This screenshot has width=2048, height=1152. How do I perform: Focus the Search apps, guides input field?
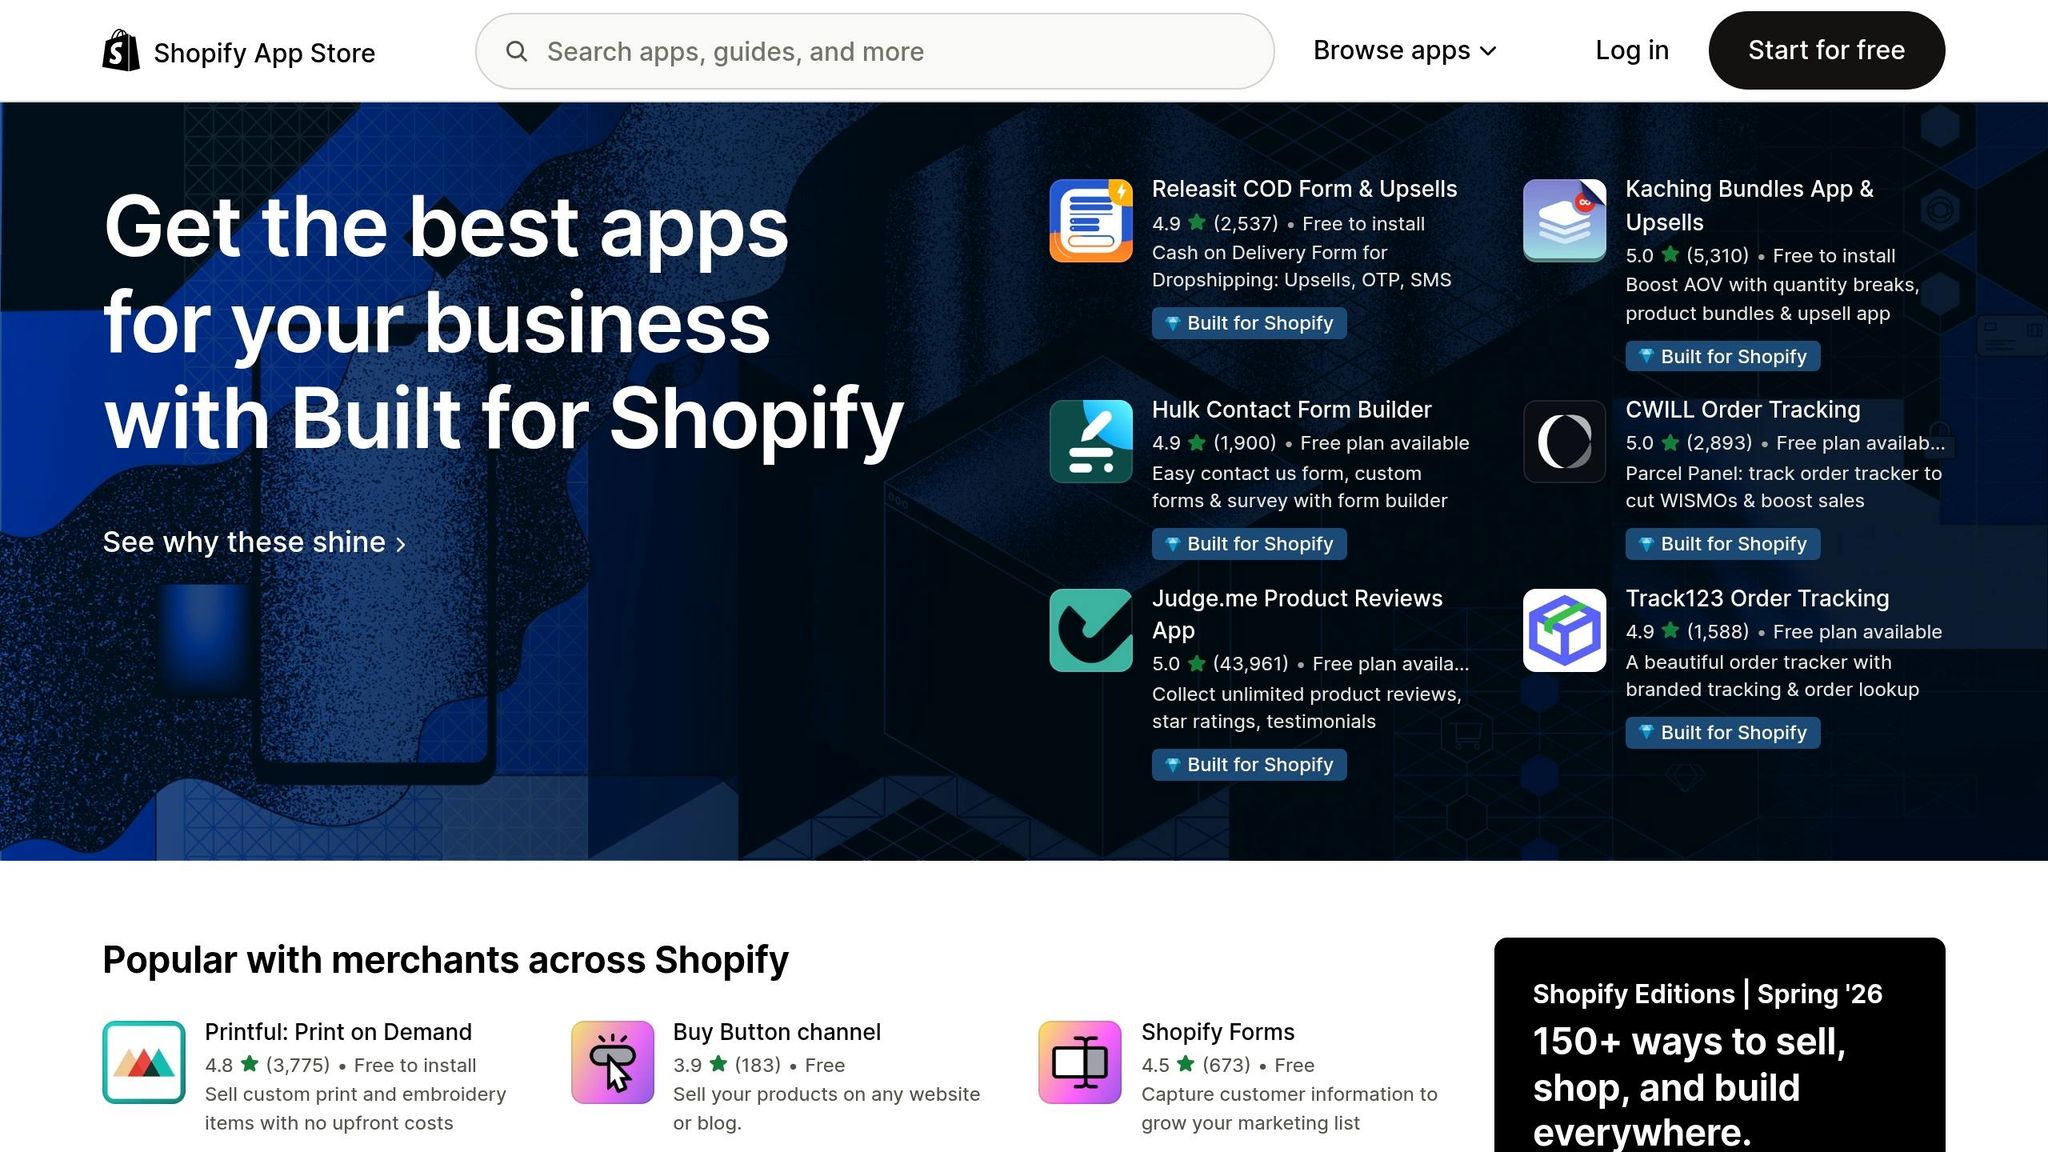coord(875,51)
